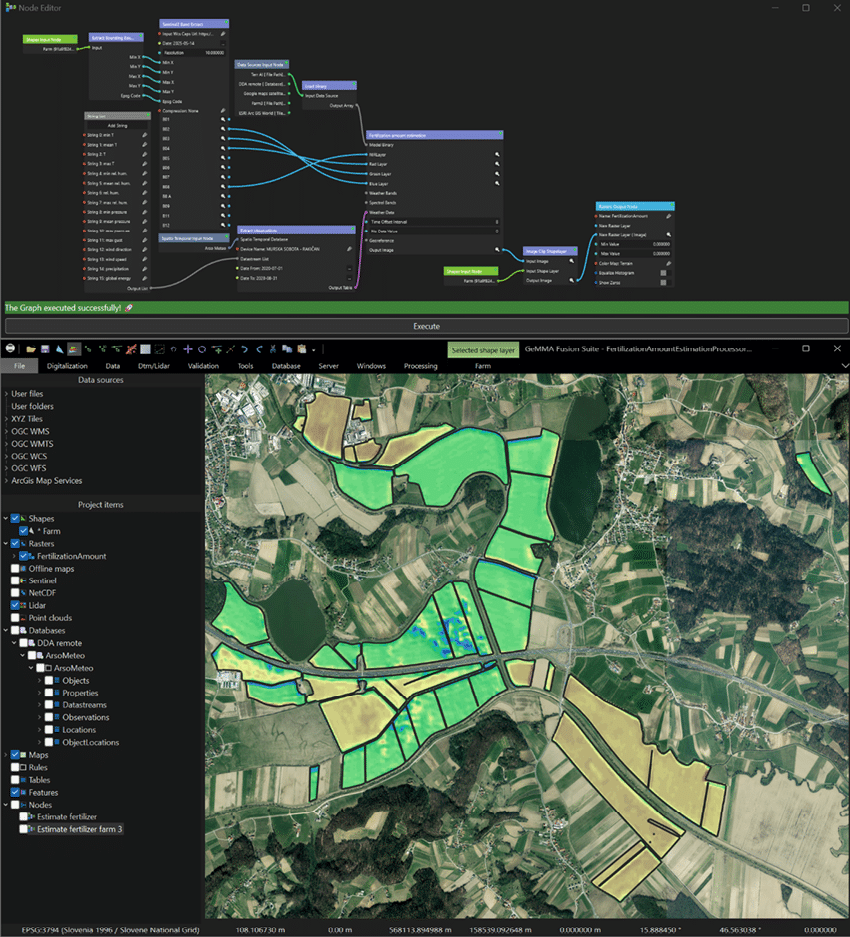This screenshot has height=937, width=850.
Task: Click Color Map Terrain edit pencil icon
Action: point(667,264)
